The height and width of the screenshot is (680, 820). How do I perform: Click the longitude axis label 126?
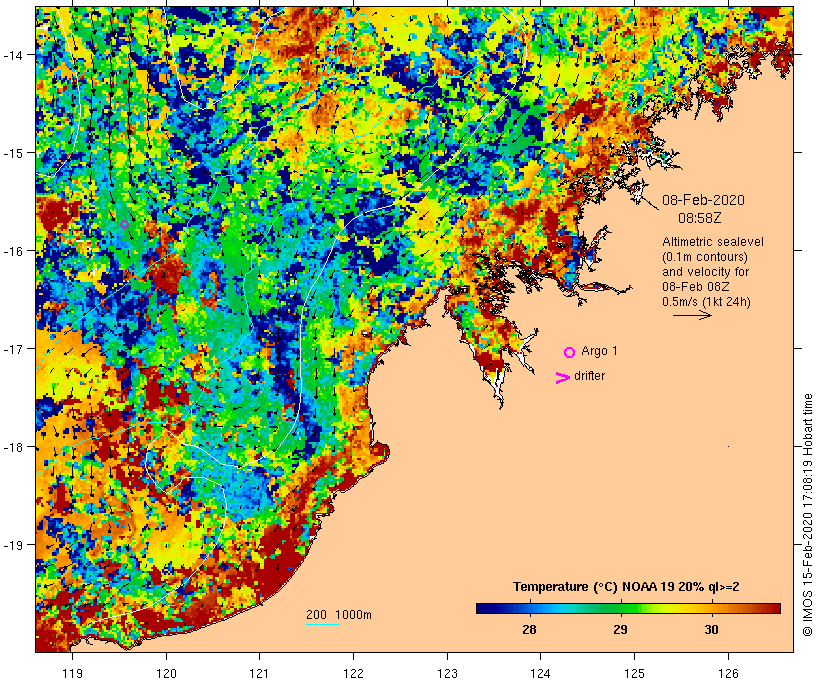728,673
